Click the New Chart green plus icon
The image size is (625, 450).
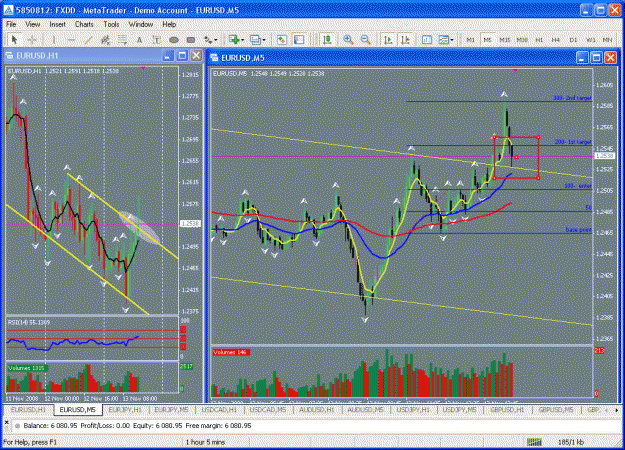point(234,39)
